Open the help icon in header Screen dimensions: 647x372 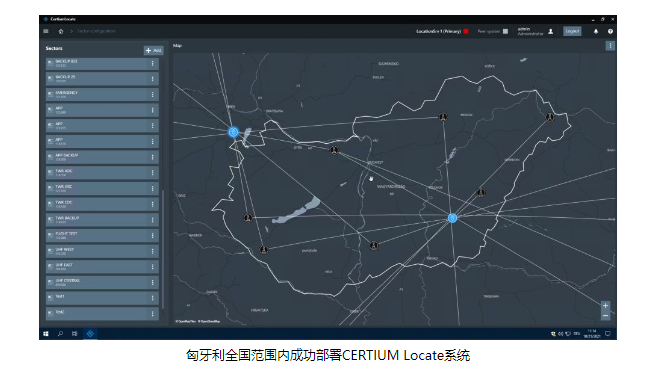[x=610, y=31]
